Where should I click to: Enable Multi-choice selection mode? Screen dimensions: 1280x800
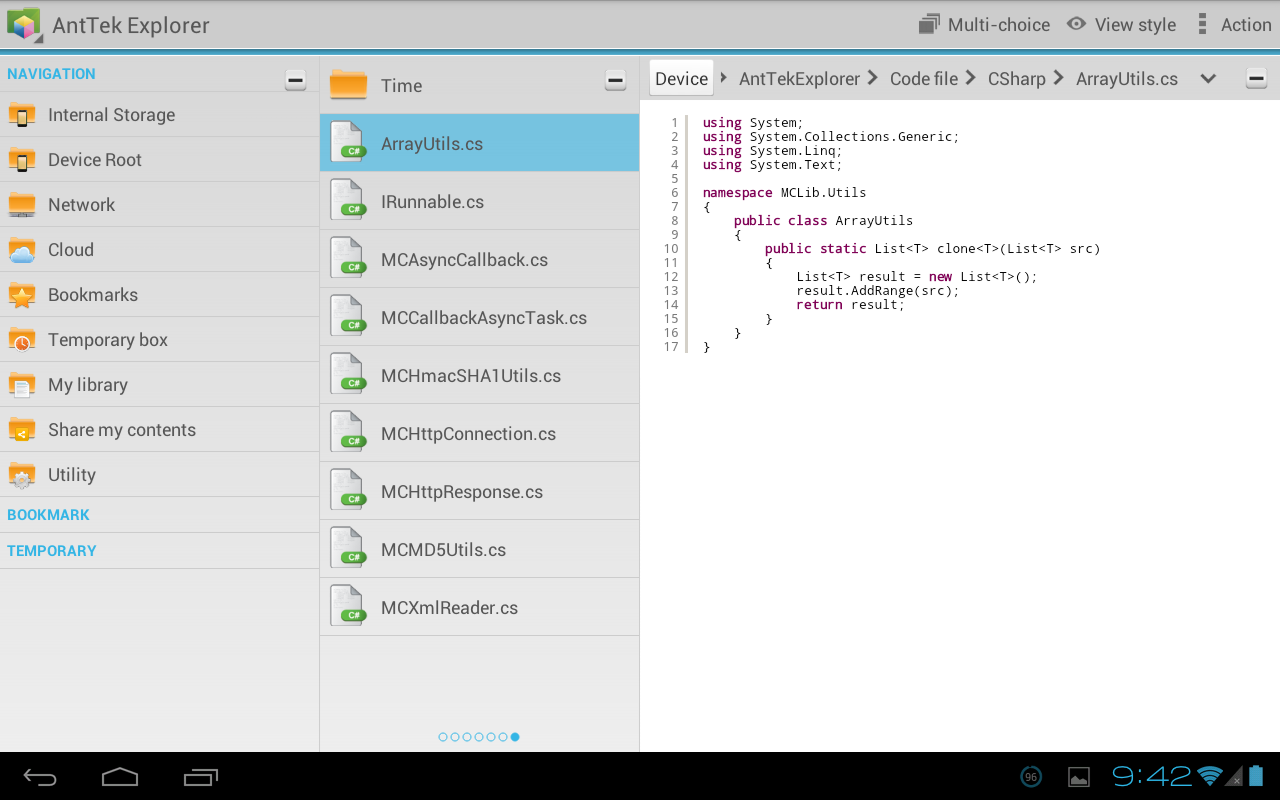(984, 24)
